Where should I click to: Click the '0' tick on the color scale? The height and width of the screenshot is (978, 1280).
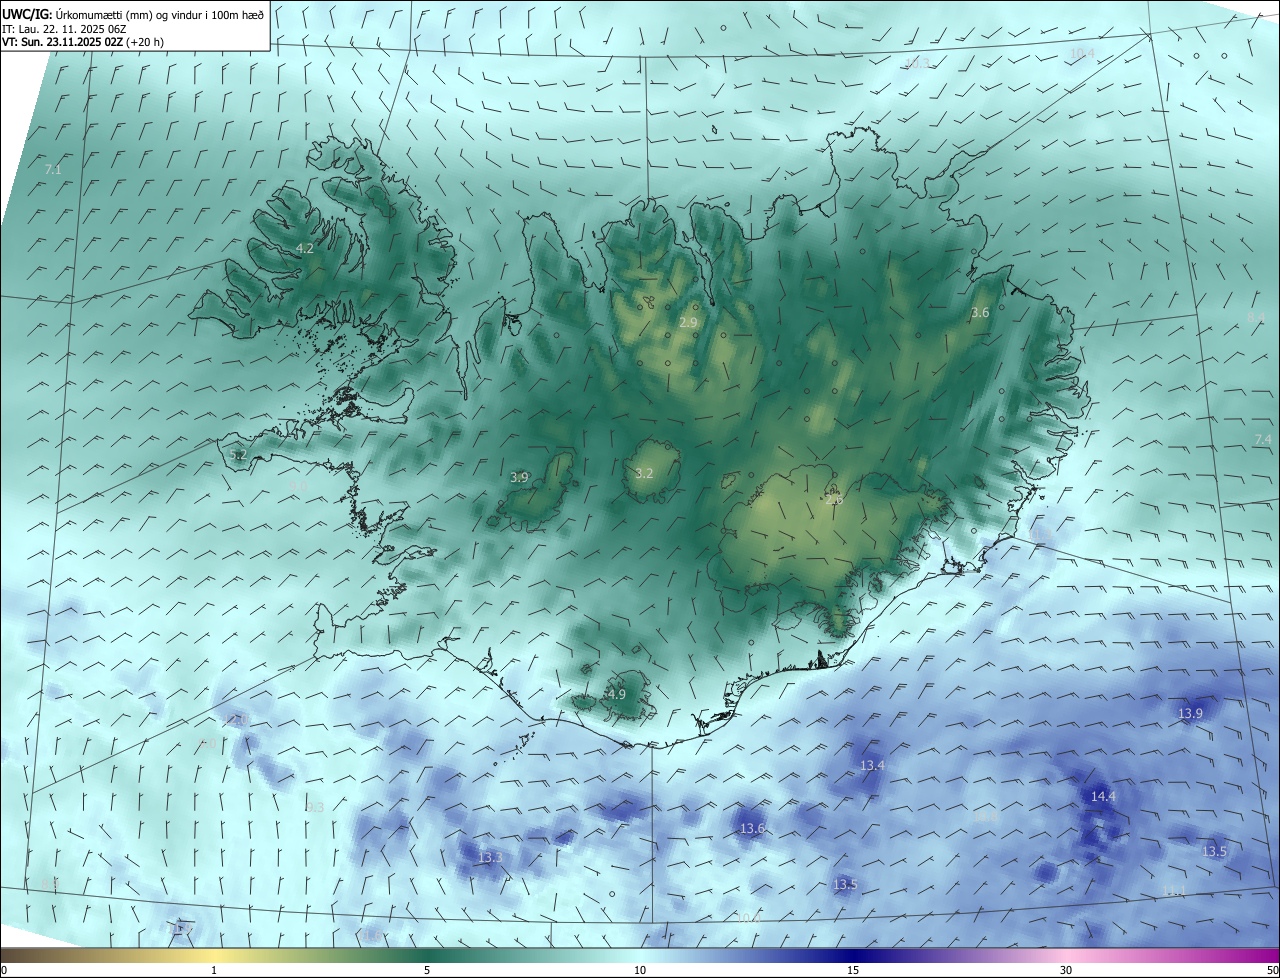tap(4, 970)
